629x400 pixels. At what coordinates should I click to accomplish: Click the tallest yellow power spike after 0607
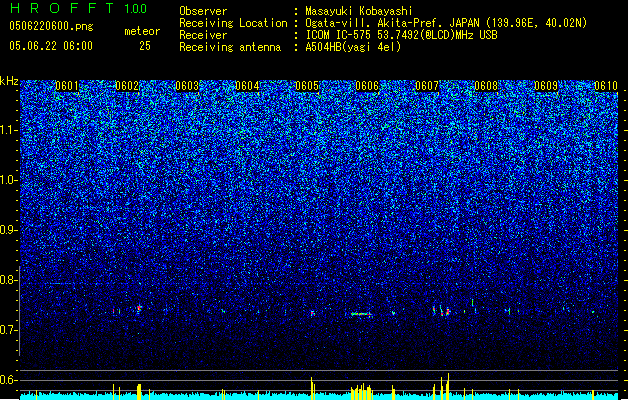pos(448,386)
